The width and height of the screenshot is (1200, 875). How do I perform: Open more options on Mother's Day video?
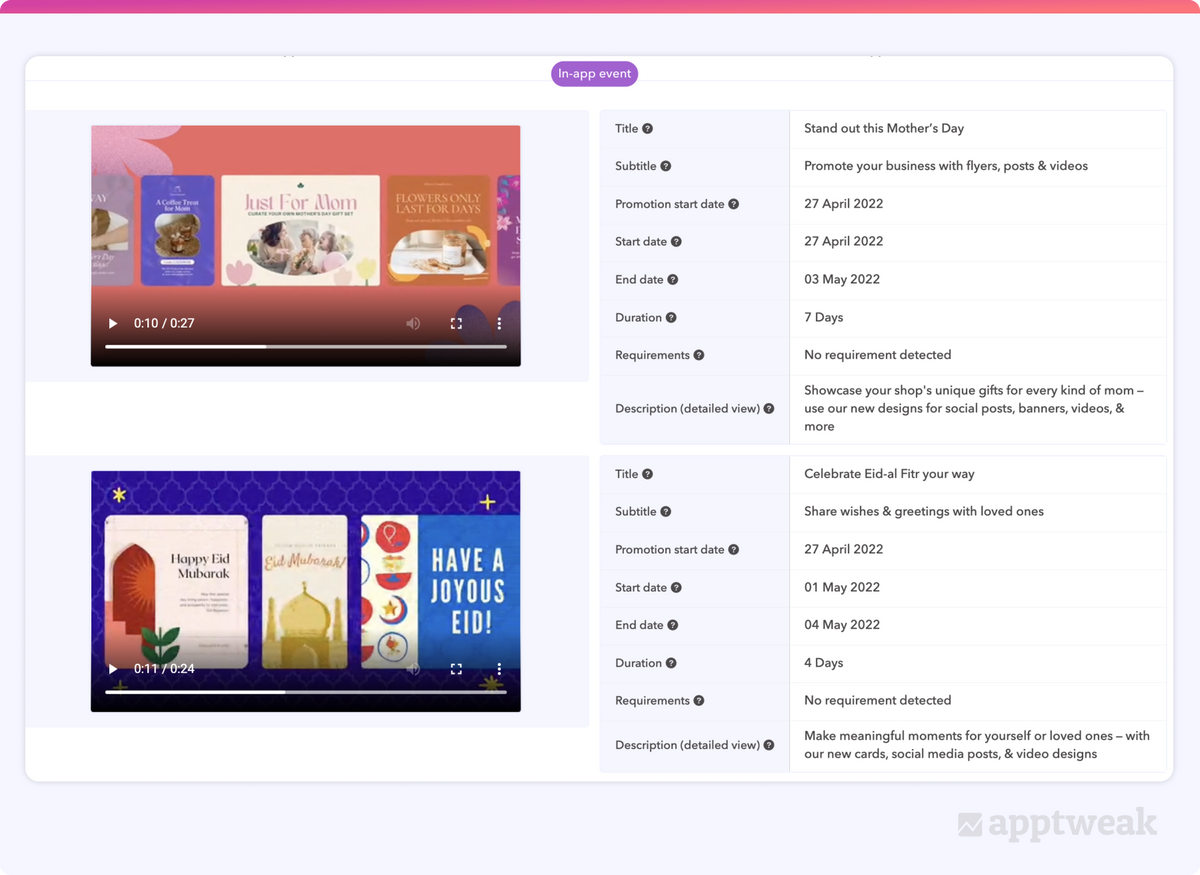(499, 324)
